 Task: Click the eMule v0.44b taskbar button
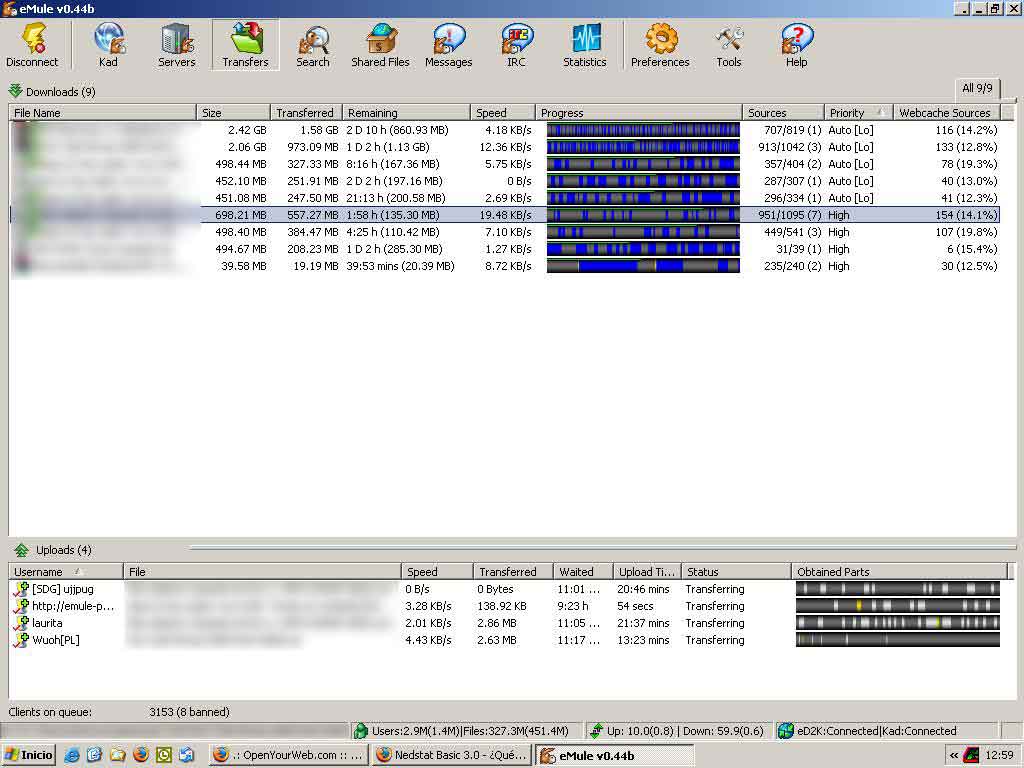click(615, 755)
